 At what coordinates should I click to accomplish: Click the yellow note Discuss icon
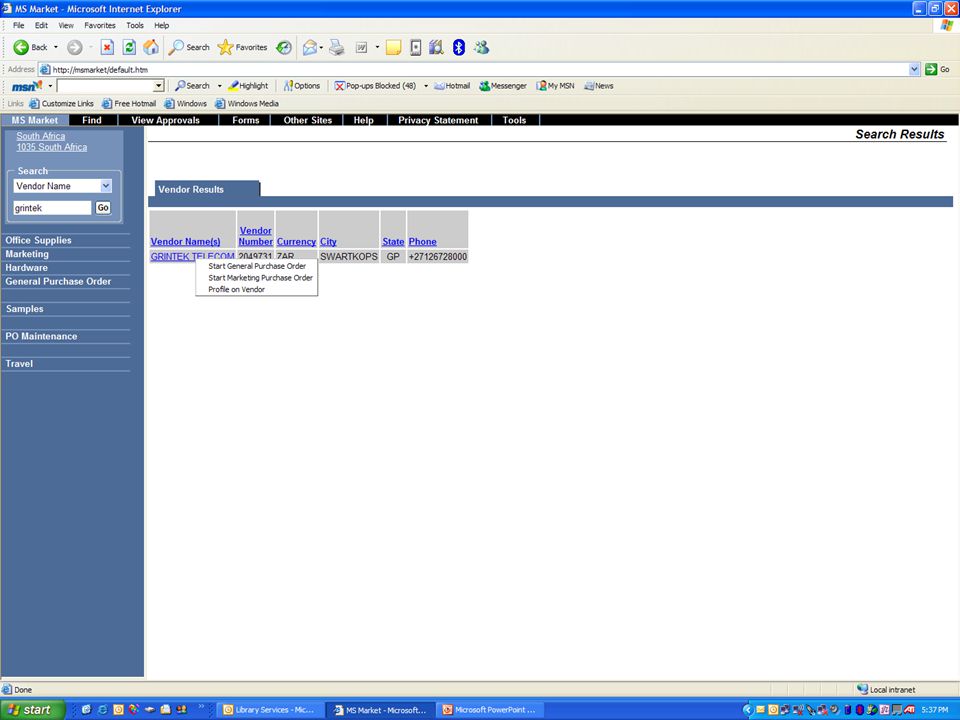click(x=393, y=47)
